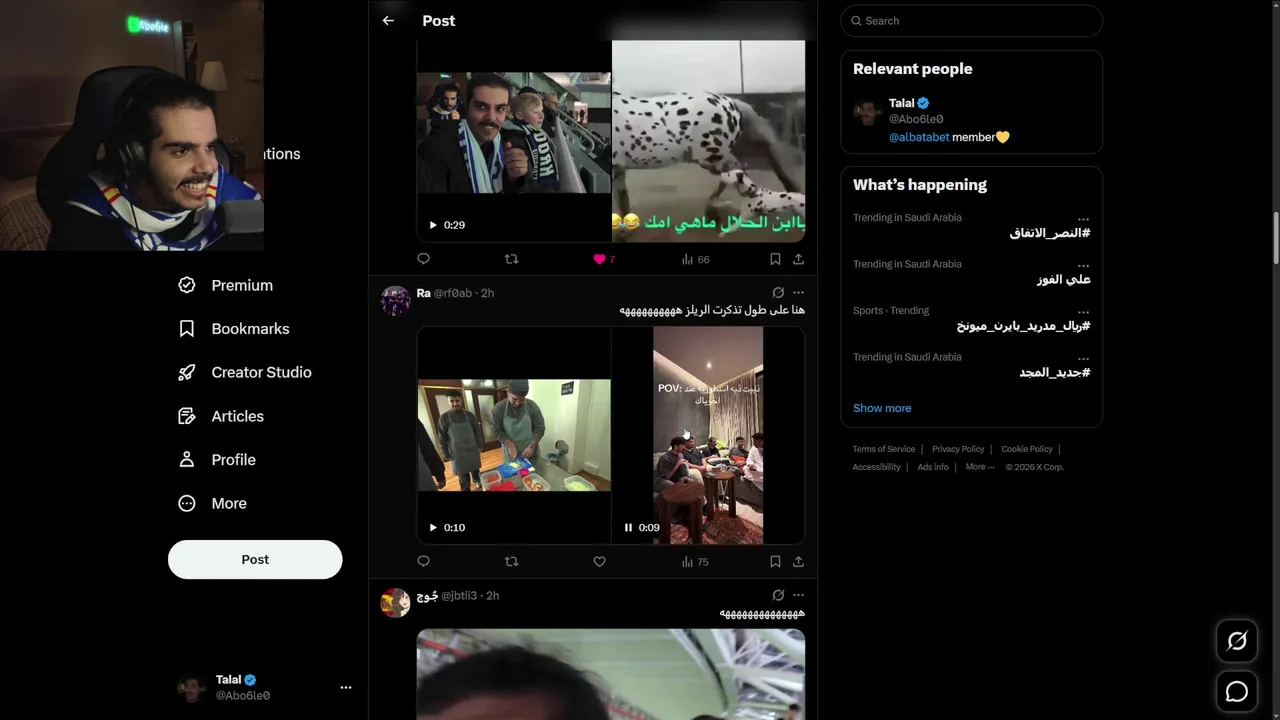Open Creator Studio in the sidebar
The image size is (1280, 720).
click(x=244, y=372)
